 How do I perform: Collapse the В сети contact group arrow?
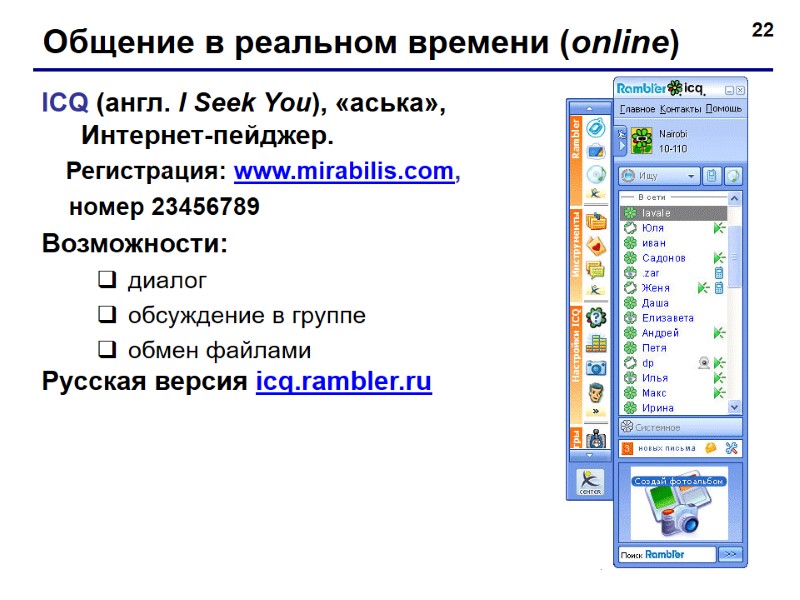point(734,198)
